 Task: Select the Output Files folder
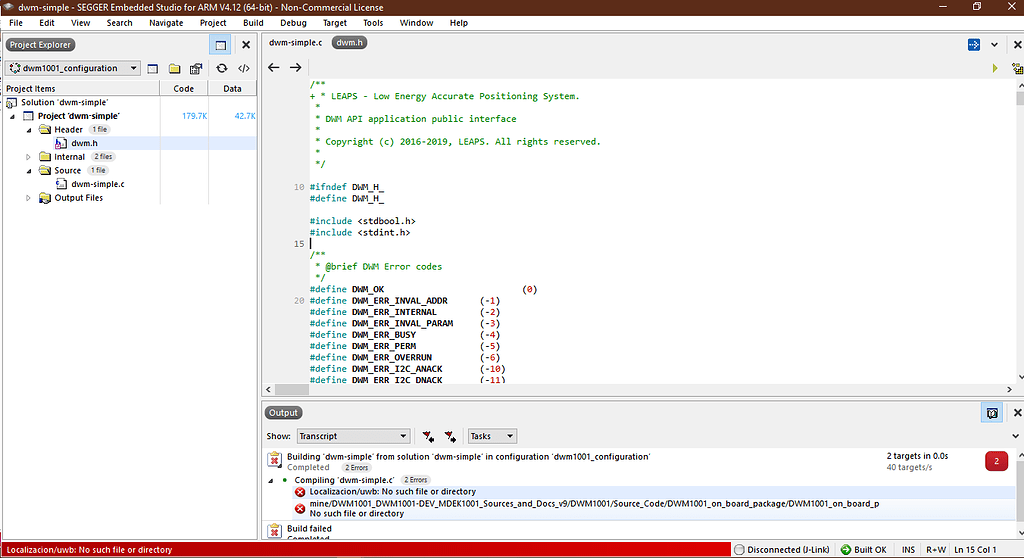[78, 198]
